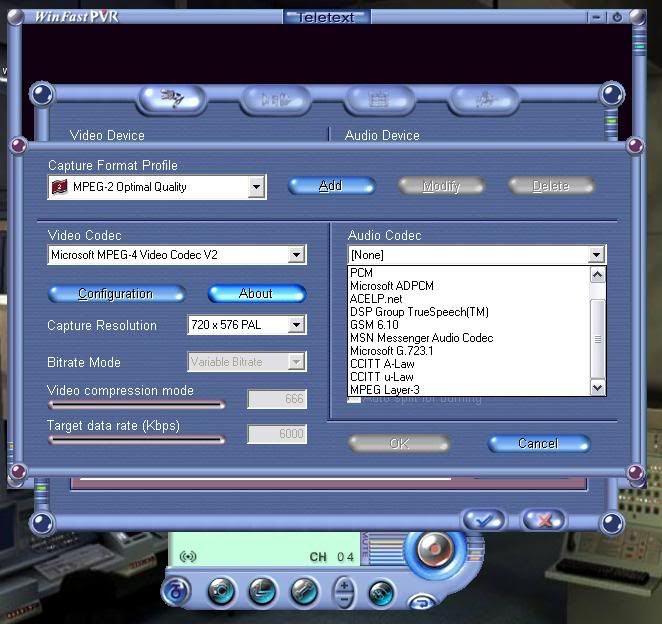Expand the Video Codec dropdown
This screenshot has width=662, height=624.
297,255
